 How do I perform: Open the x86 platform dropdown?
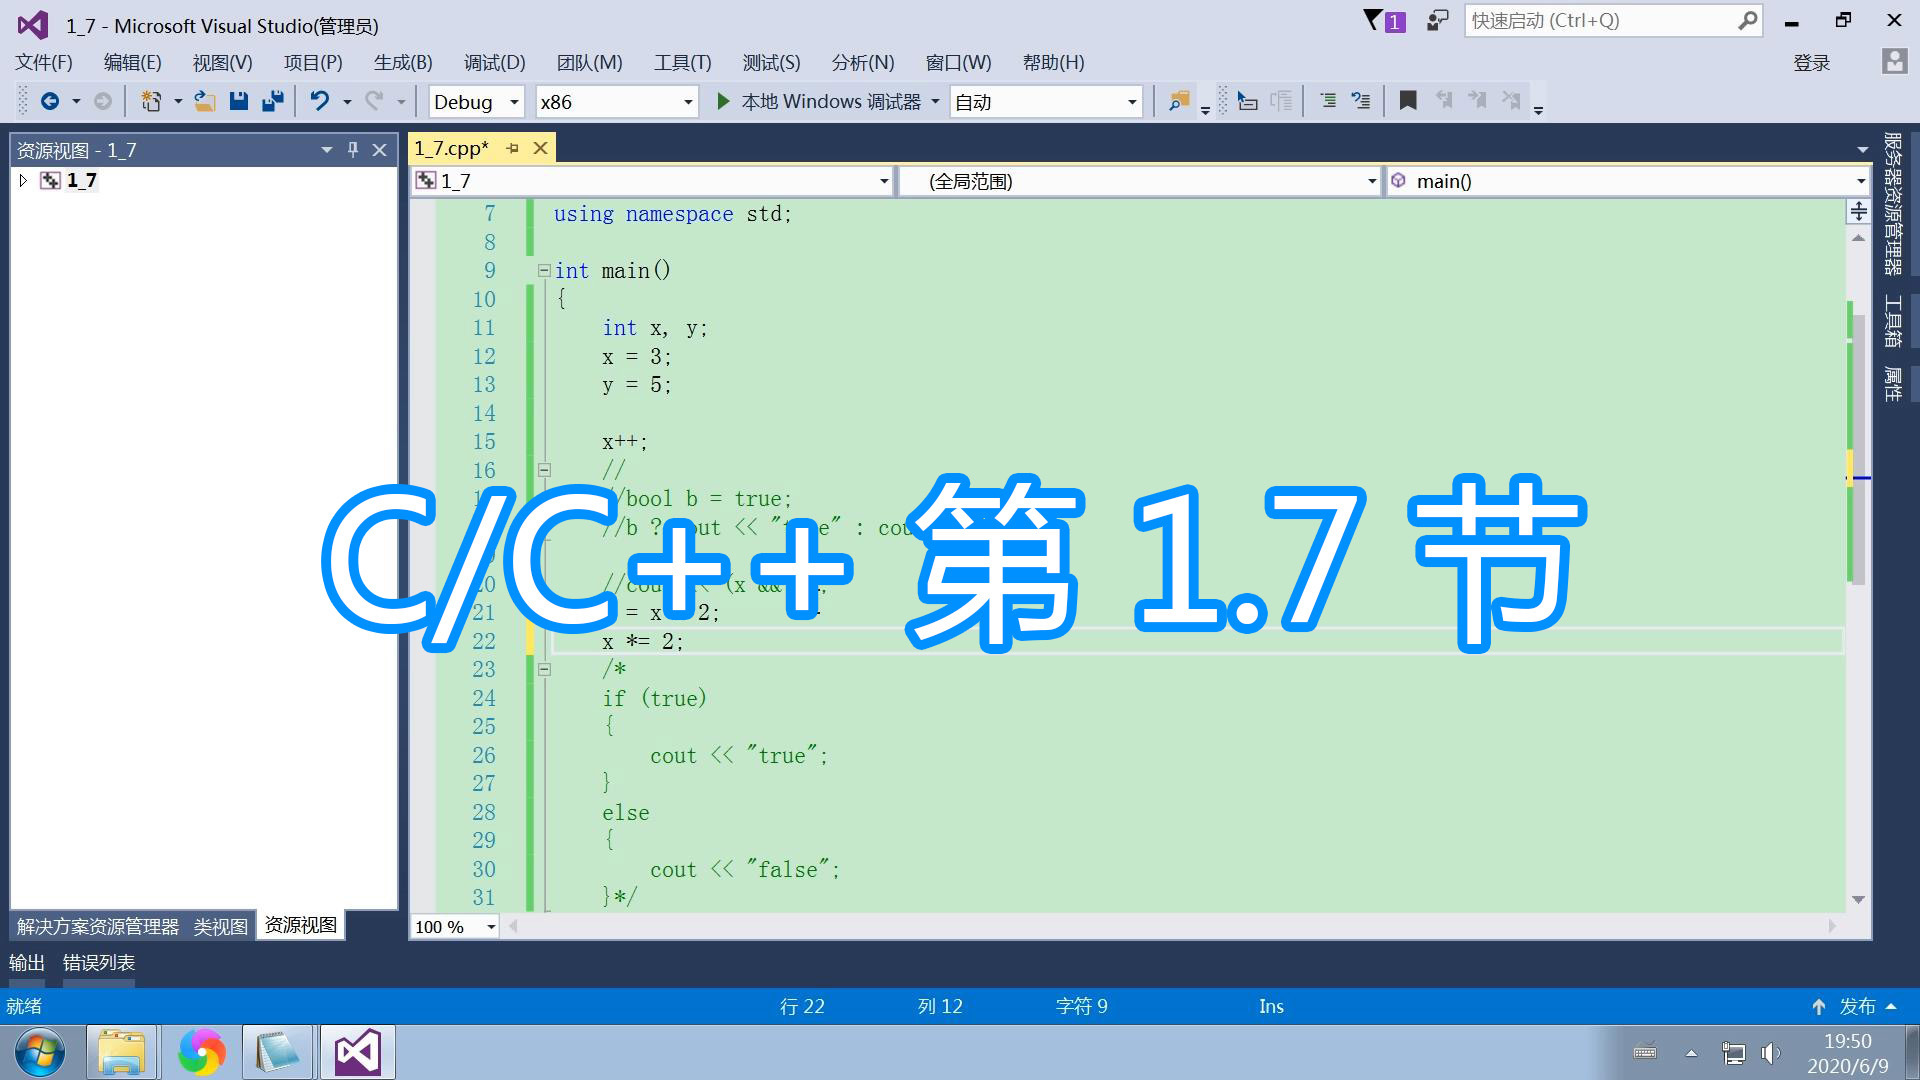click(x=686, y=101)
